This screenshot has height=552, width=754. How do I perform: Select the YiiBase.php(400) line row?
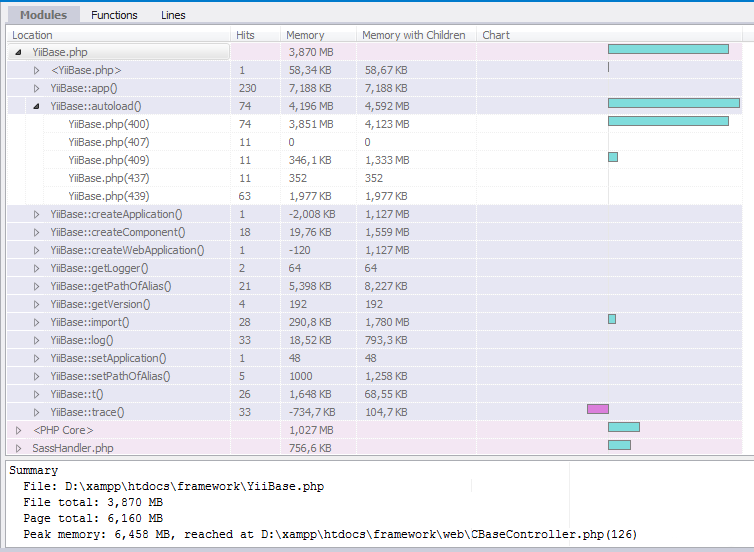click(x=108, y=124)
